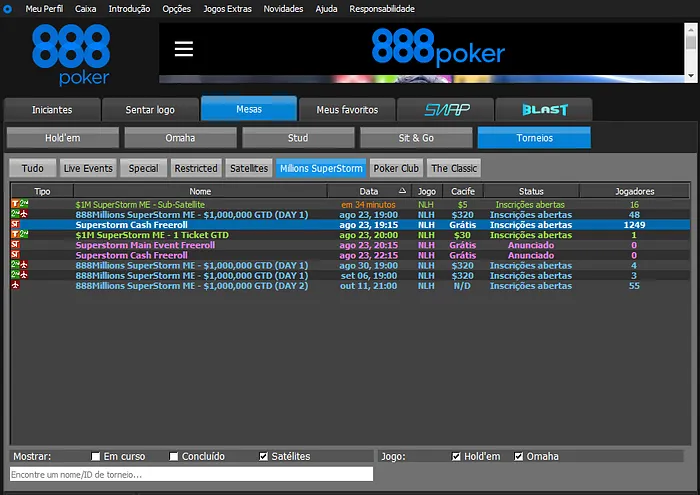
Task: Toggle the Em curso checkbox
Action: 96,456
